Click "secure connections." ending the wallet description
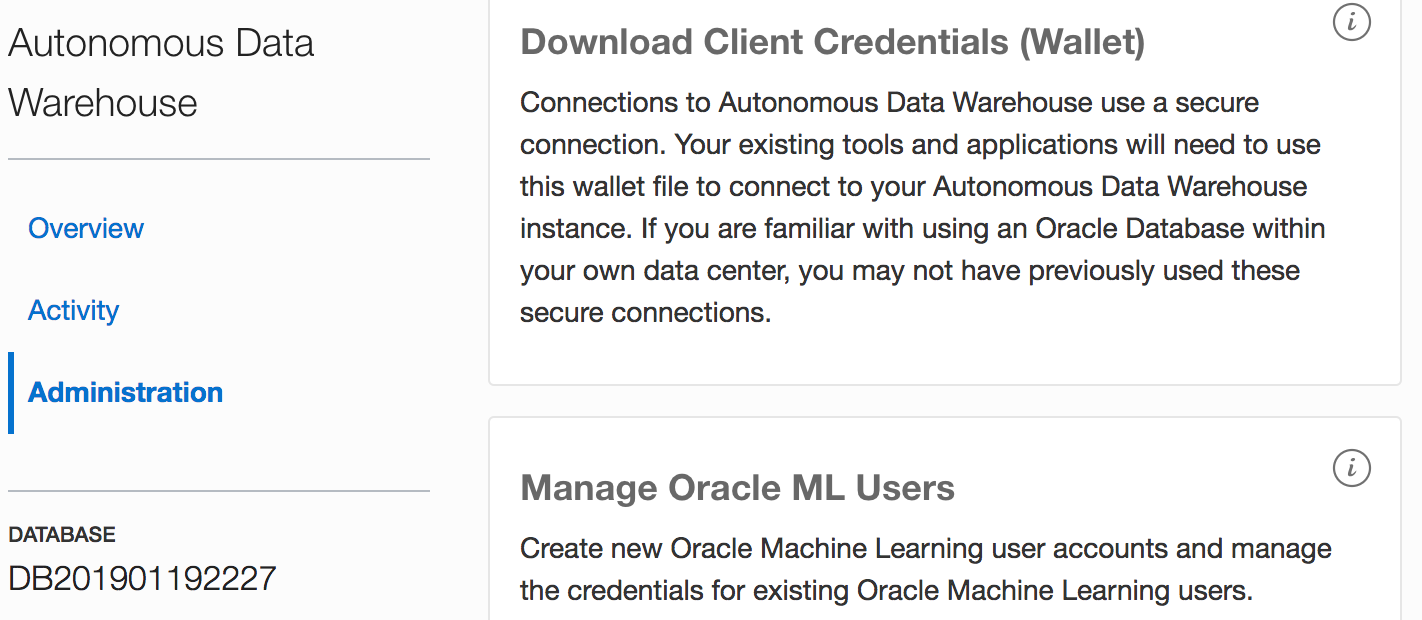The image size is (1422, 620). point(645,312)
